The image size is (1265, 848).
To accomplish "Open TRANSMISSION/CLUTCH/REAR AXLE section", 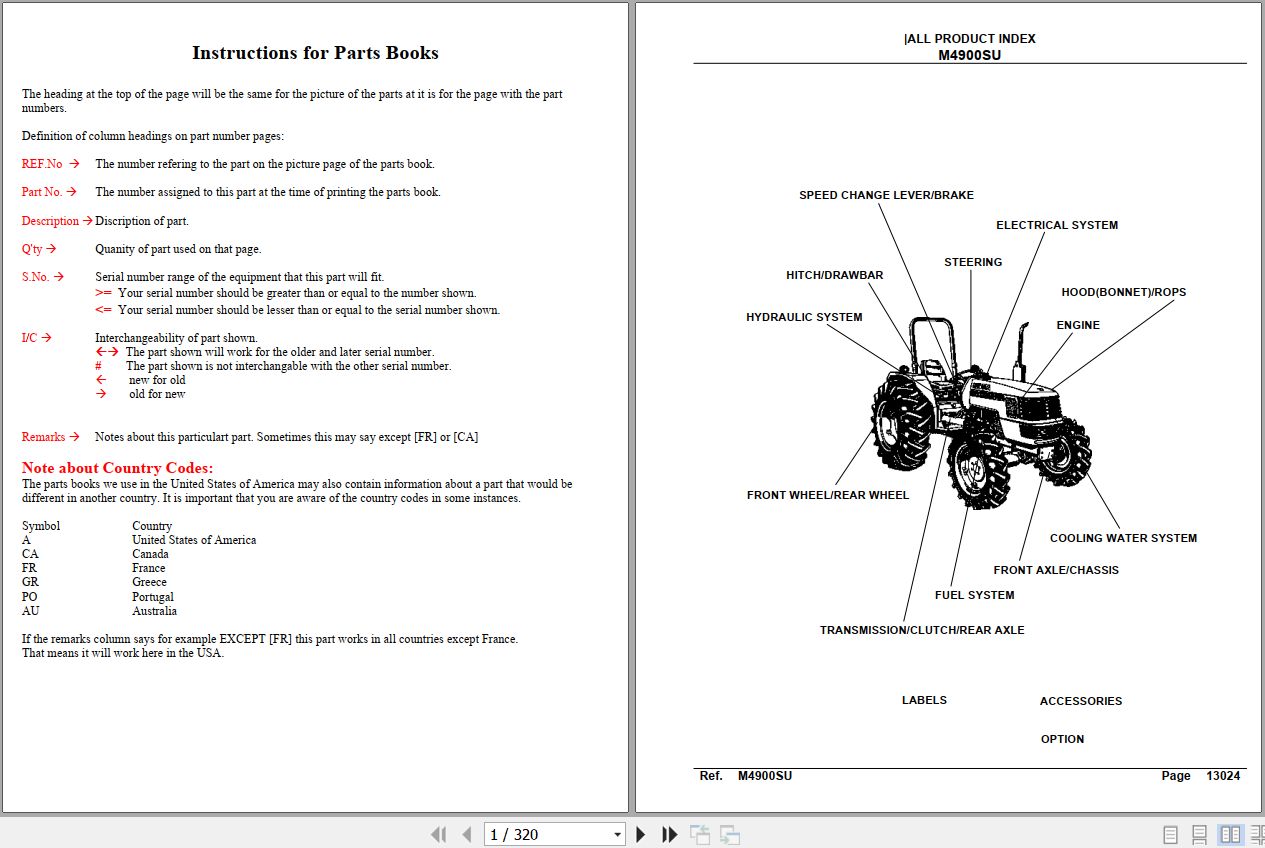I will [922, 630].
